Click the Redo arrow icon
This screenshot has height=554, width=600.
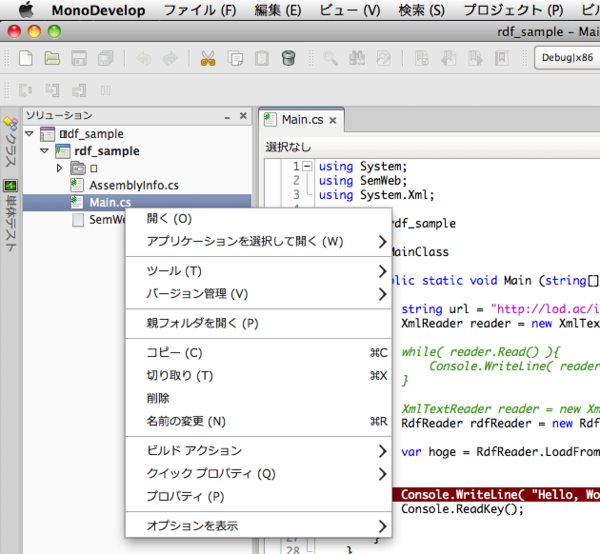[170, 58]
